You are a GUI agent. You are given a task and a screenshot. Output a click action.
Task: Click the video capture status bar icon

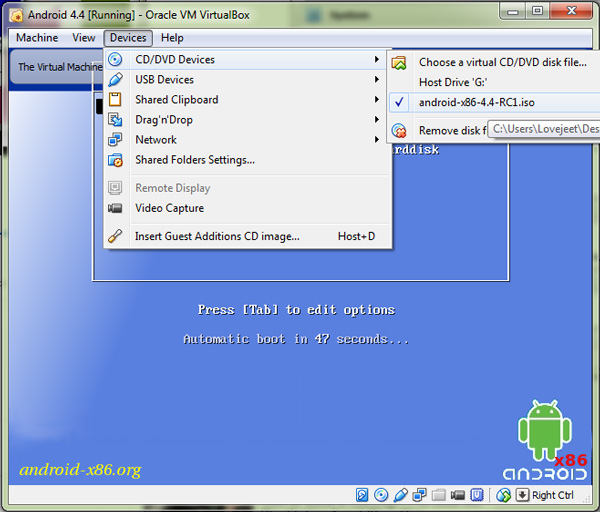coord(458,496)
